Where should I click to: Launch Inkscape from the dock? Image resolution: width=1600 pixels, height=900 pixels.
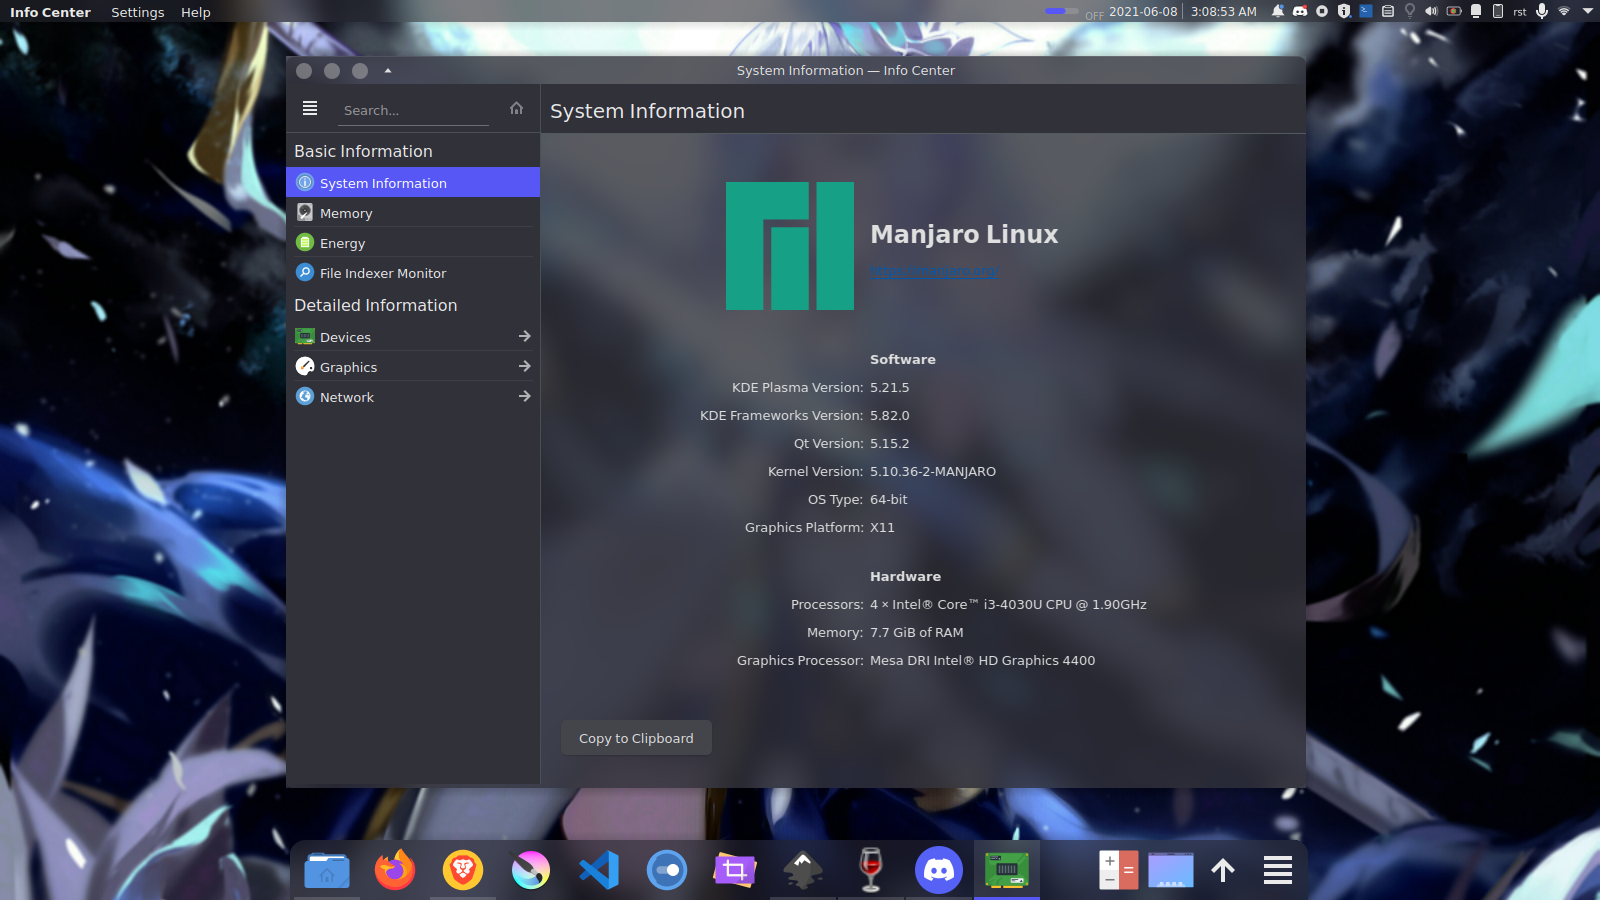pyautogui.click(x=803, y=870)
